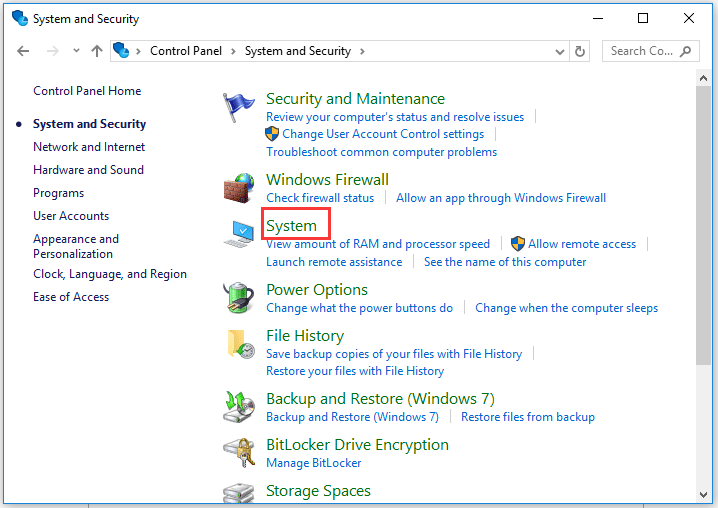This screenshot has height=508, width=718.
Task: Expand the chevron after Control Panel breadcrumb
Action: pyautogui.click(x=233, y=51)
